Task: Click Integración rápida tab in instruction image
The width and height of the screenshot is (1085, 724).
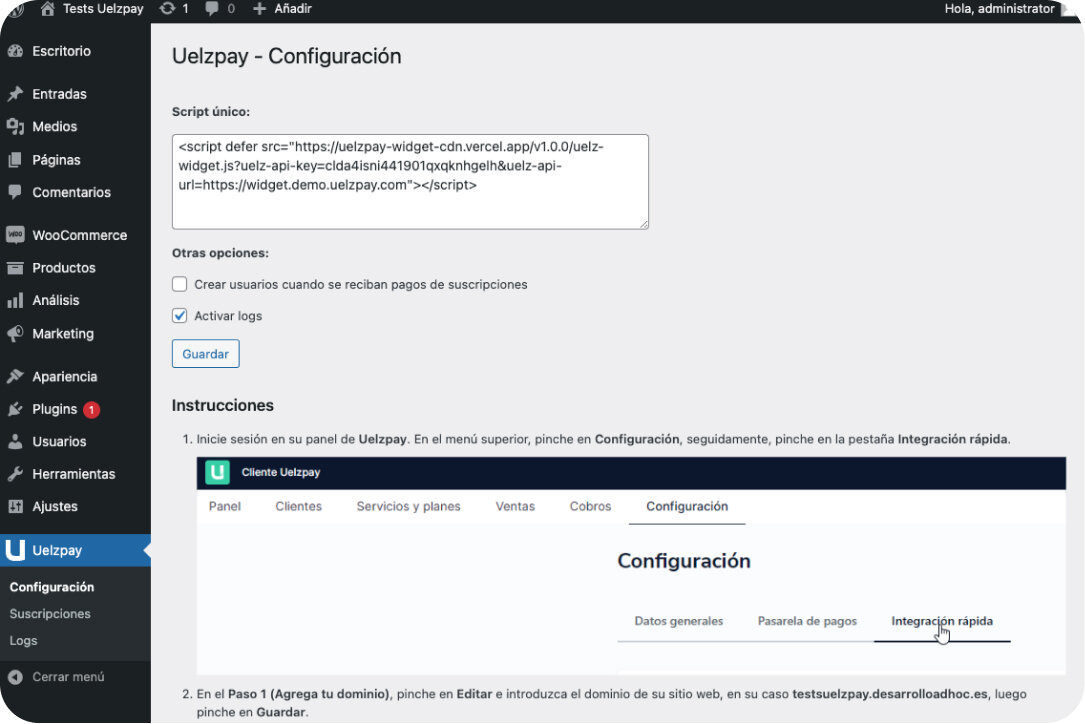Action: pyautogui.click(x=942, y=622)
